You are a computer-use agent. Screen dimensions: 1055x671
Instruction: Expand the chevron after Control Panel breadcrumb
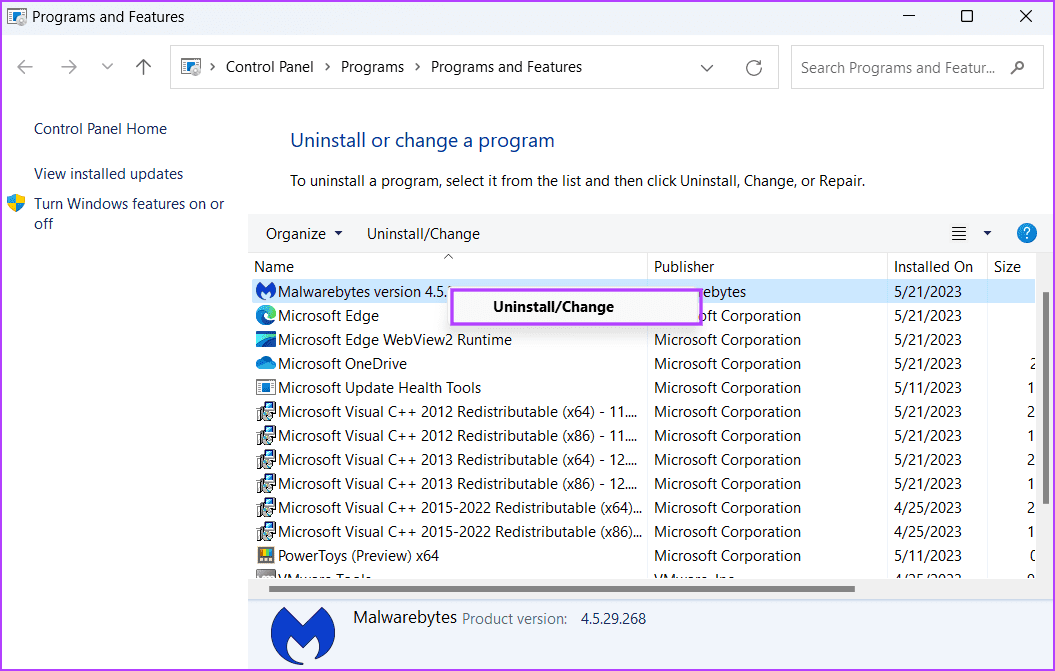coord(328,67)
